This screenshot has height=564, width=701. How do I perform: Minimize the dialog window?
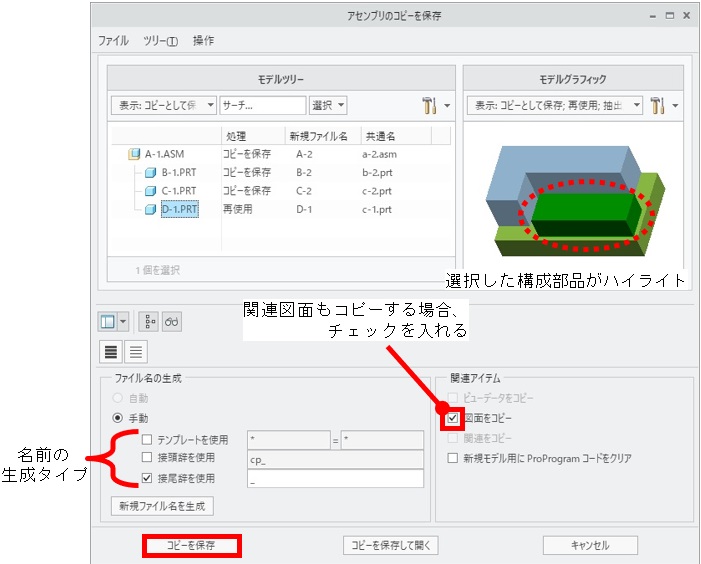[653, 16]
